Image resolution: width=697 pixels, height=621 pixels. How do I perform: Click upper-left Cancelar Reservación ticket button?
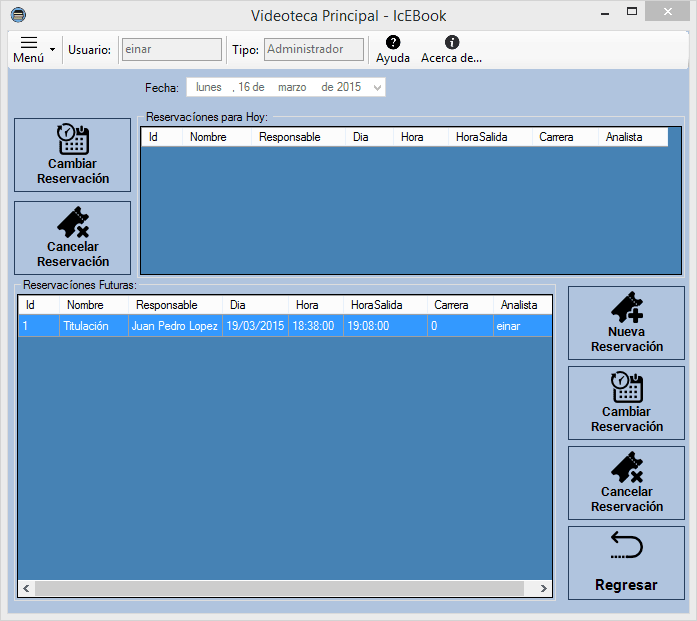tap(72, 238)
